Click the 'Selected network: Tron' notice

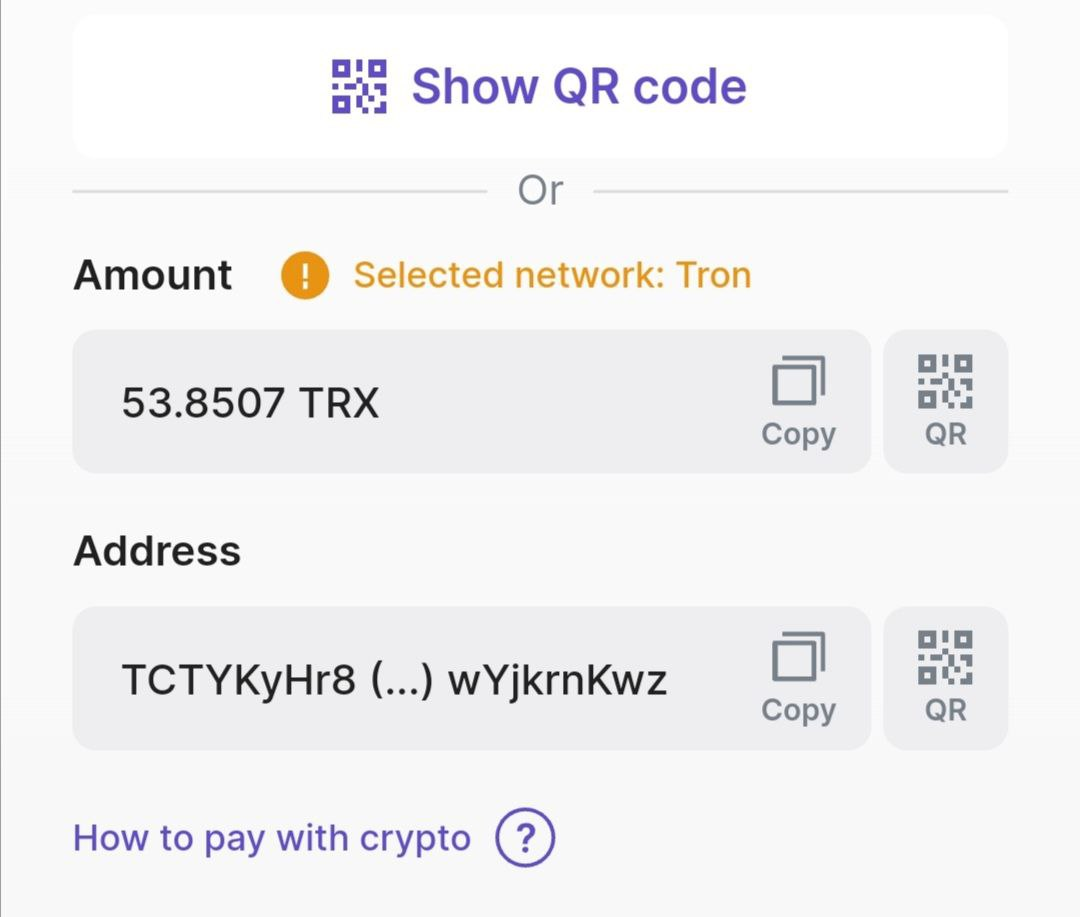coord(552,275)
